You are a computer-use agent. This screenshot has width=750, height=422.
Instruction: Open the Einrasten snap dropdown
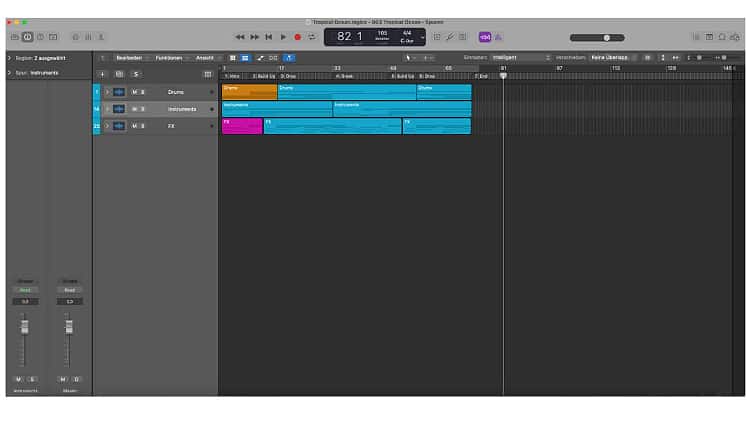click(x=520, y=58)
